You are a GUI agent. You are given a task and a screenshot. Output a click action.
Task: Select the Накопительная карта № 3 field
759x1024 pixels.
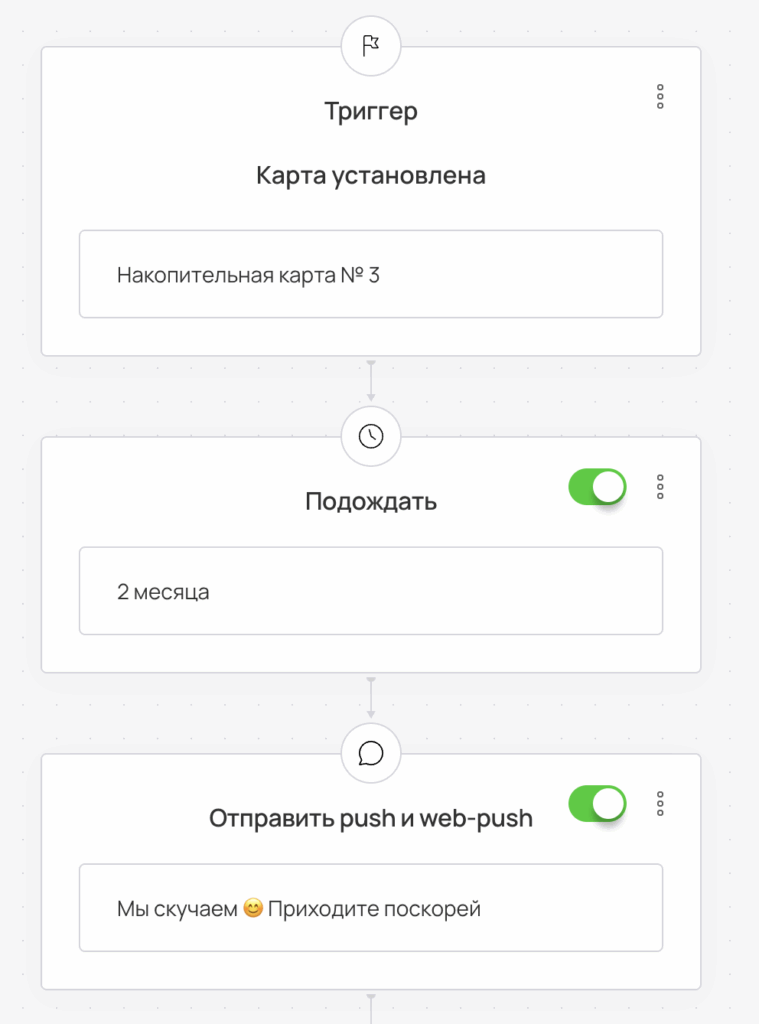click(x=371, y=274)
